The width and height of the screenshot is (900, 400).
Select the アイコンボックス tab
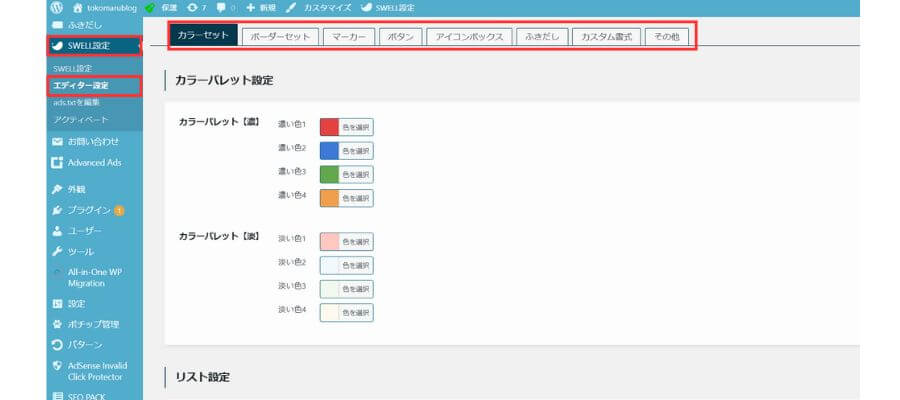coord(469,37)
